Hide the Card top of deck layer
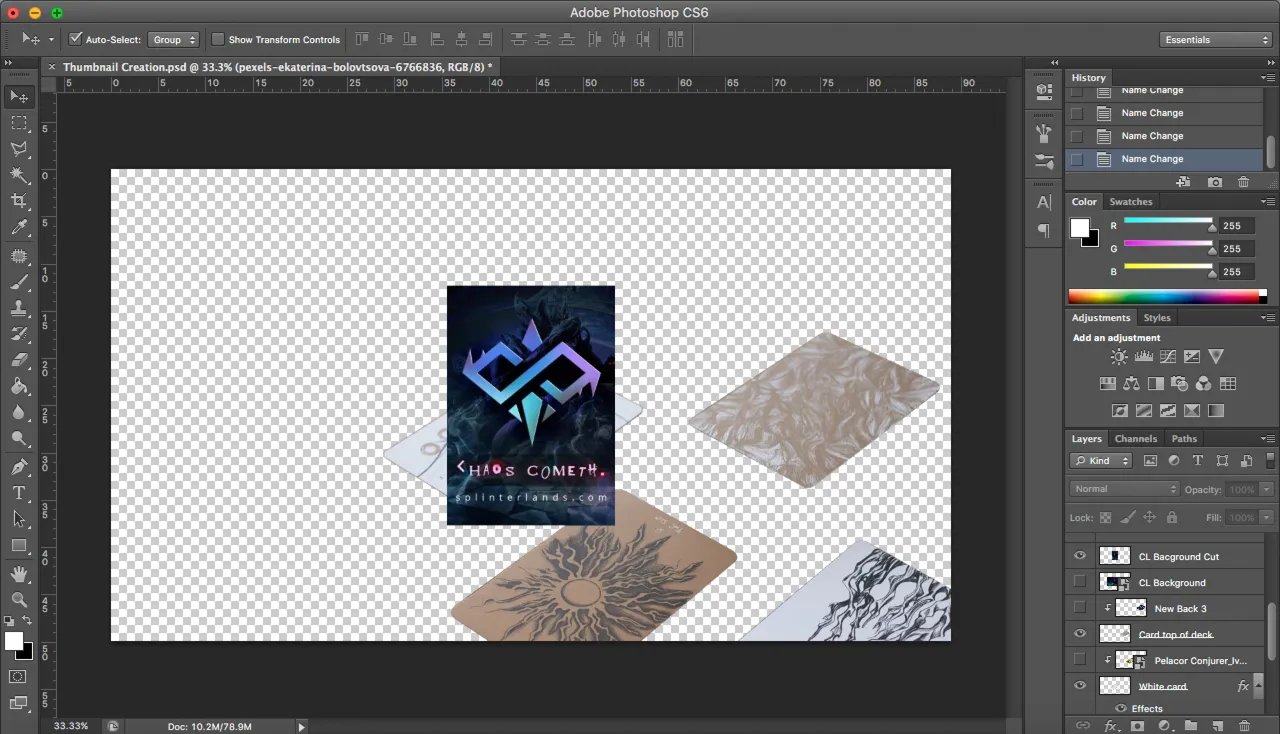This screenshot has width=1280, height=734. [1079, 634]
